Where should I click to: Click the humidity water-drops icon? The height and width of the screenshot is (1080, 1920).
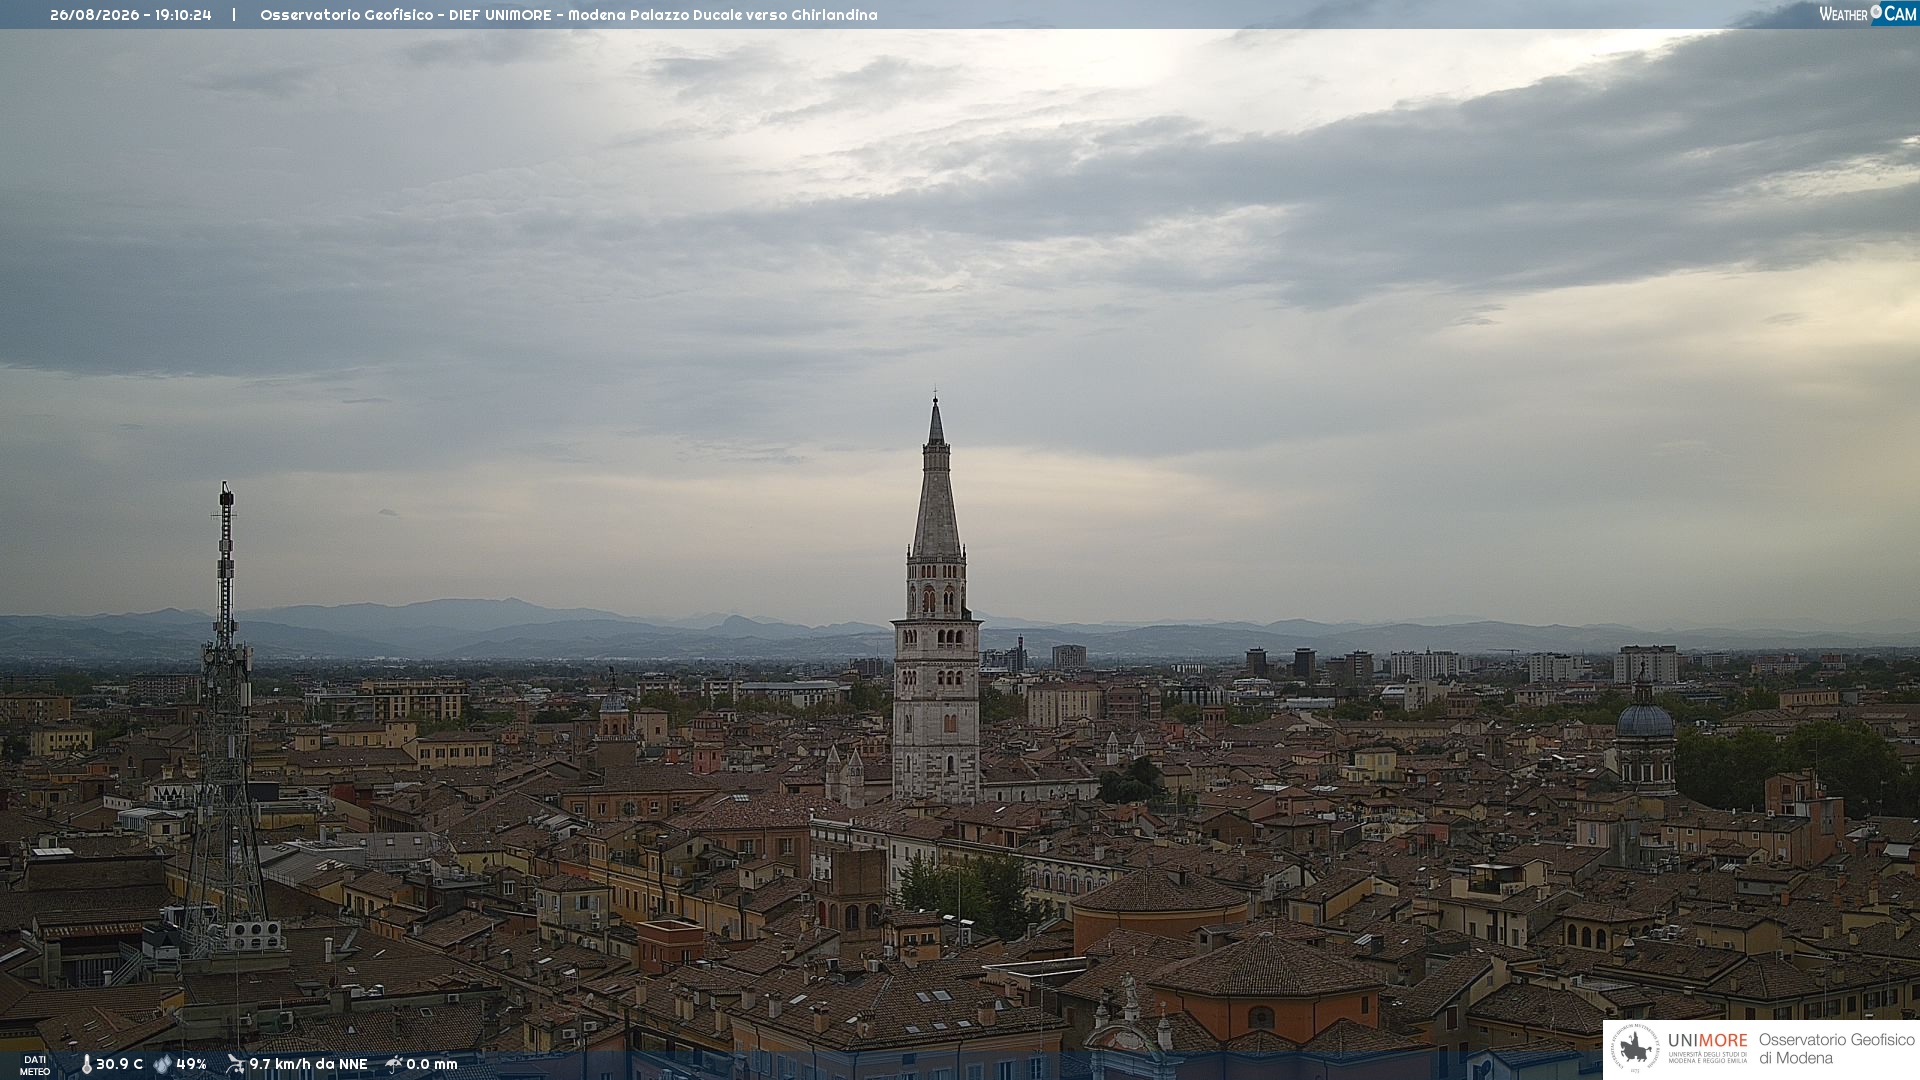click(162, 1064)
